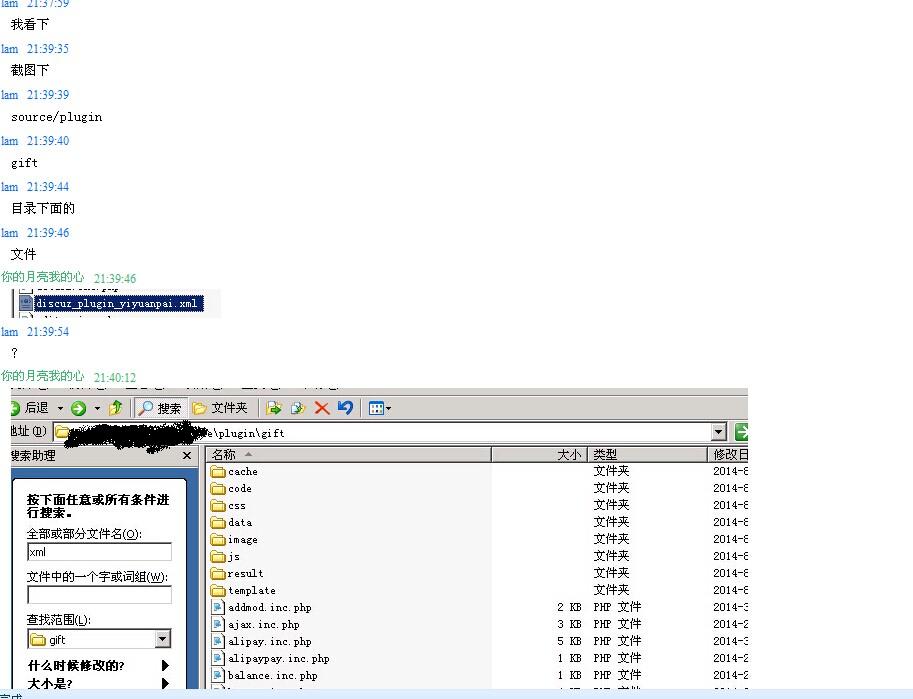
Task: Click the word-in-file search field
Action: (x=100, y=595)
